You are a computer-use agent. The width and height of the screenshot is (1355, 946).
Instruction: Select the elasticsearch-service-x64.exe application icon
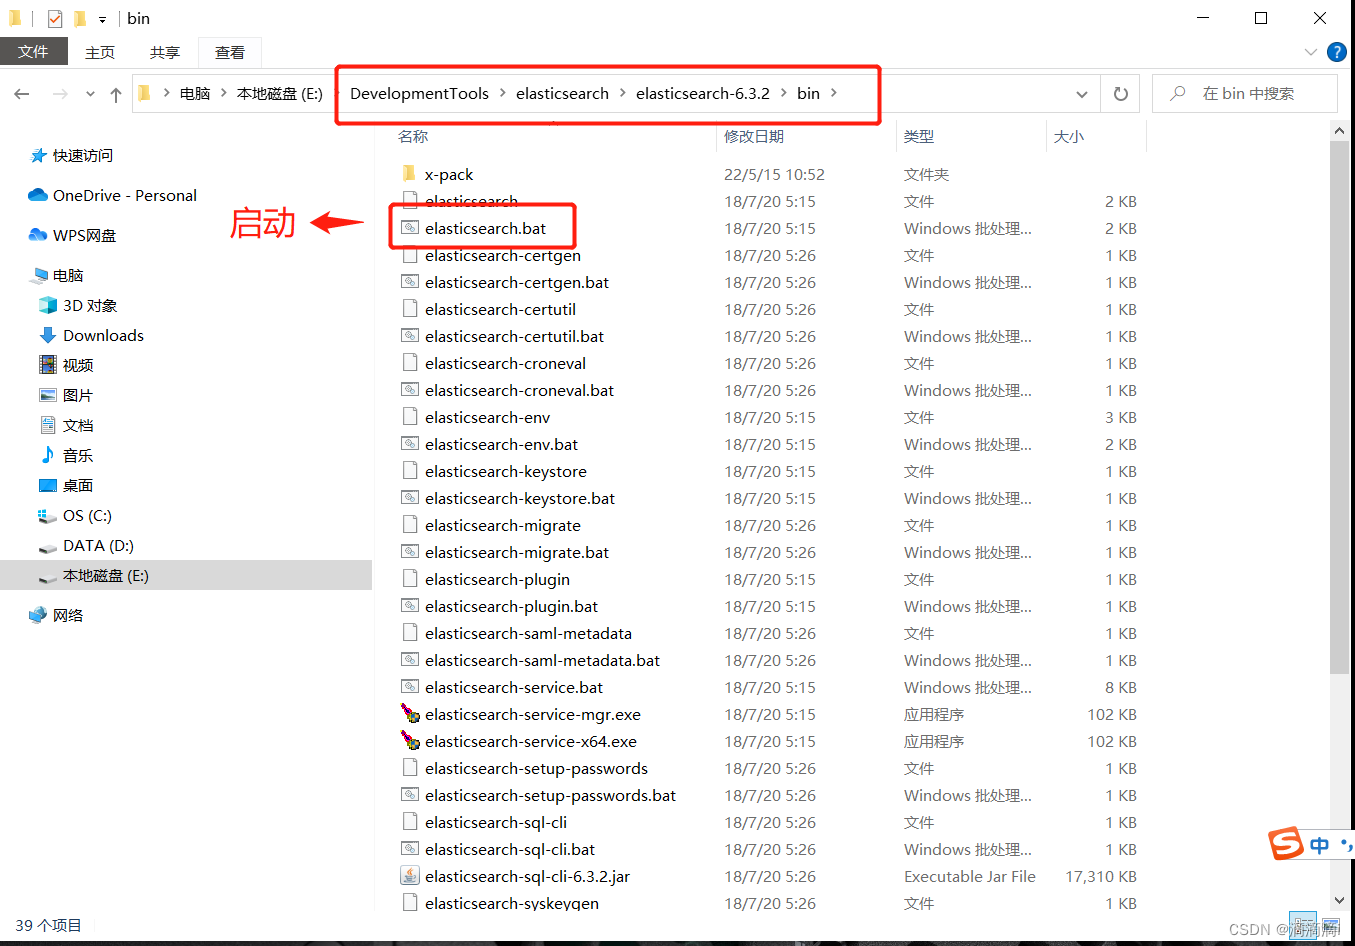tap(410, 741)
